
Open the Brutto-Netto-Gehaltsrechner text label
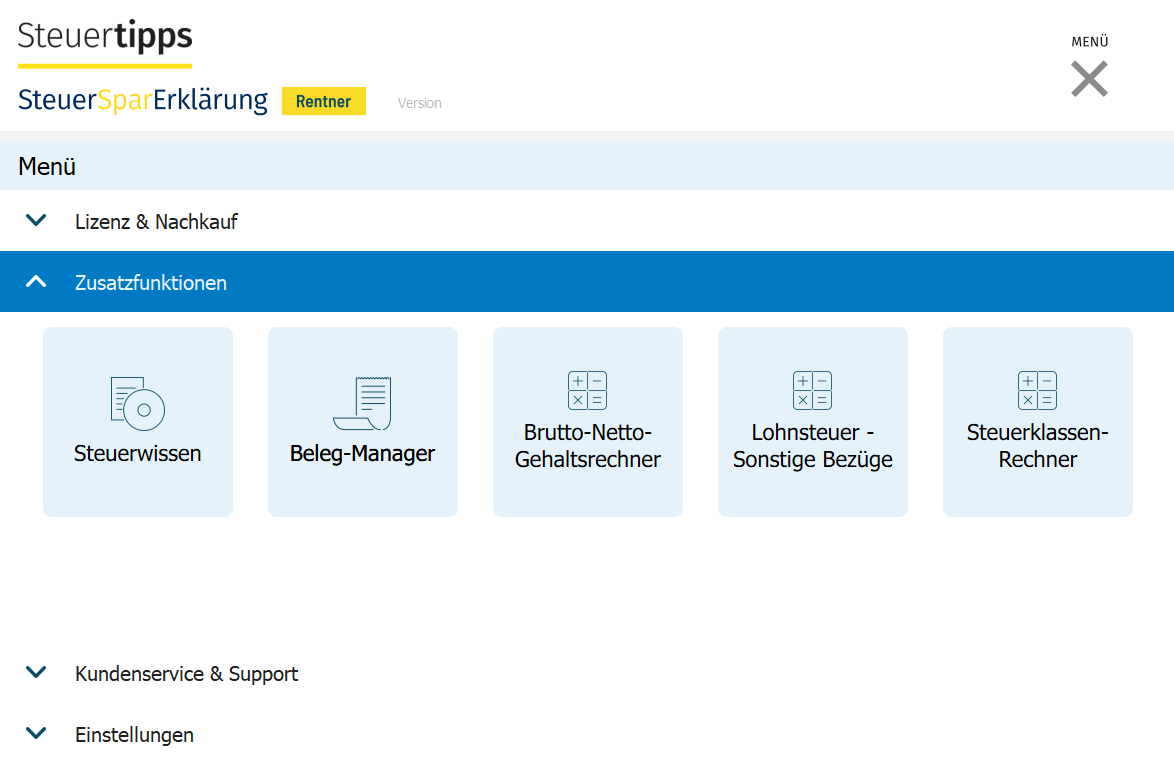tap(587, 447)
